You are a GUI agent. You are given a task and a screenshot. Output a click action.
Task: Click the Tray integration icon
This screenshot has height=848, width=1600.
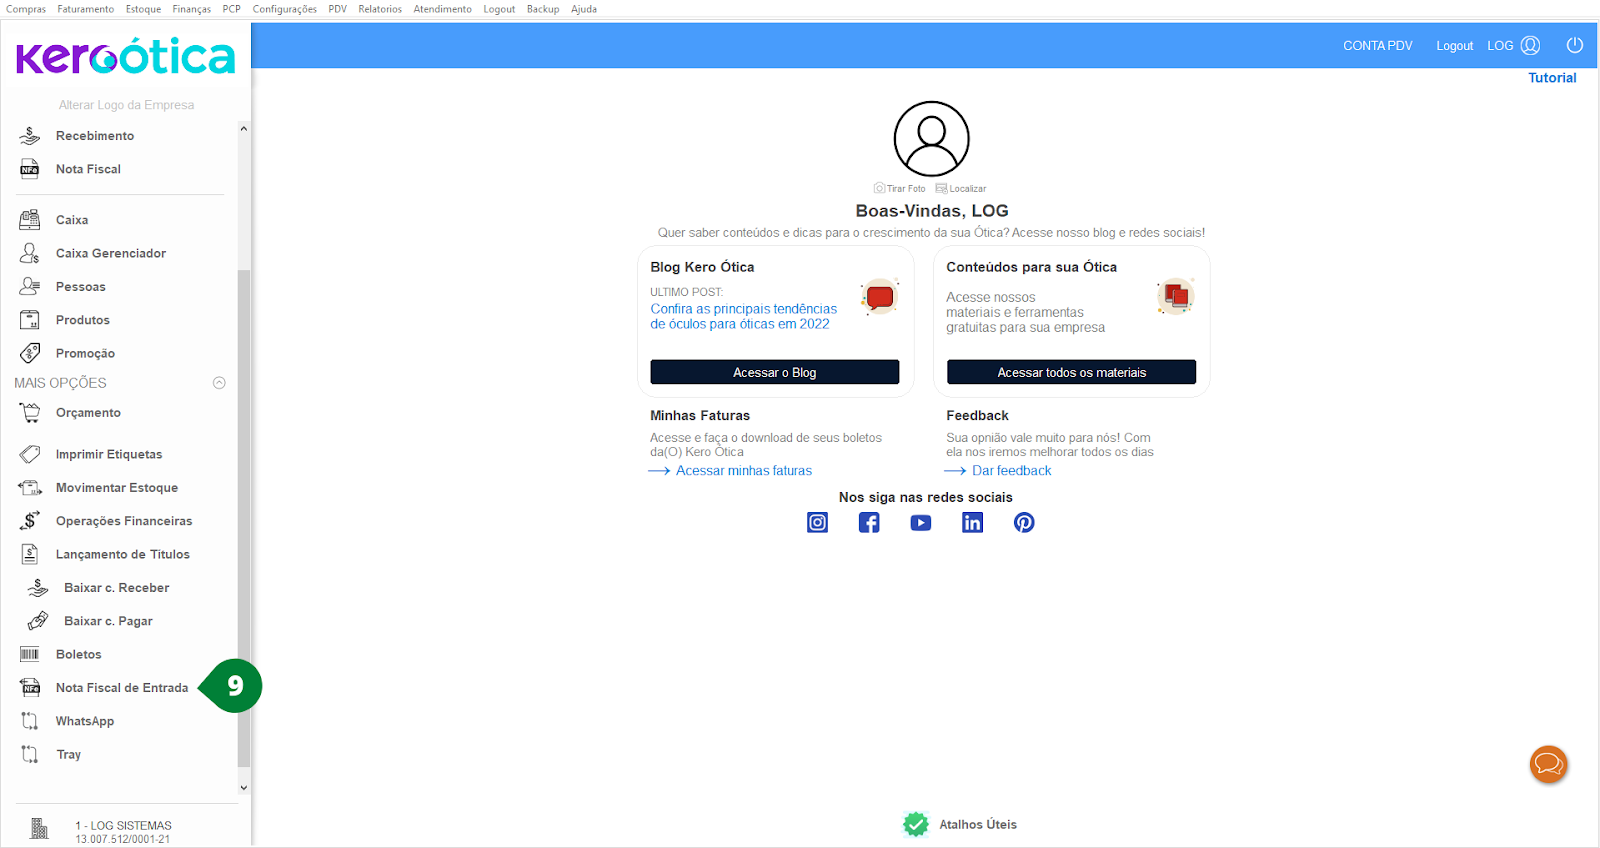[x=30, y=755]
